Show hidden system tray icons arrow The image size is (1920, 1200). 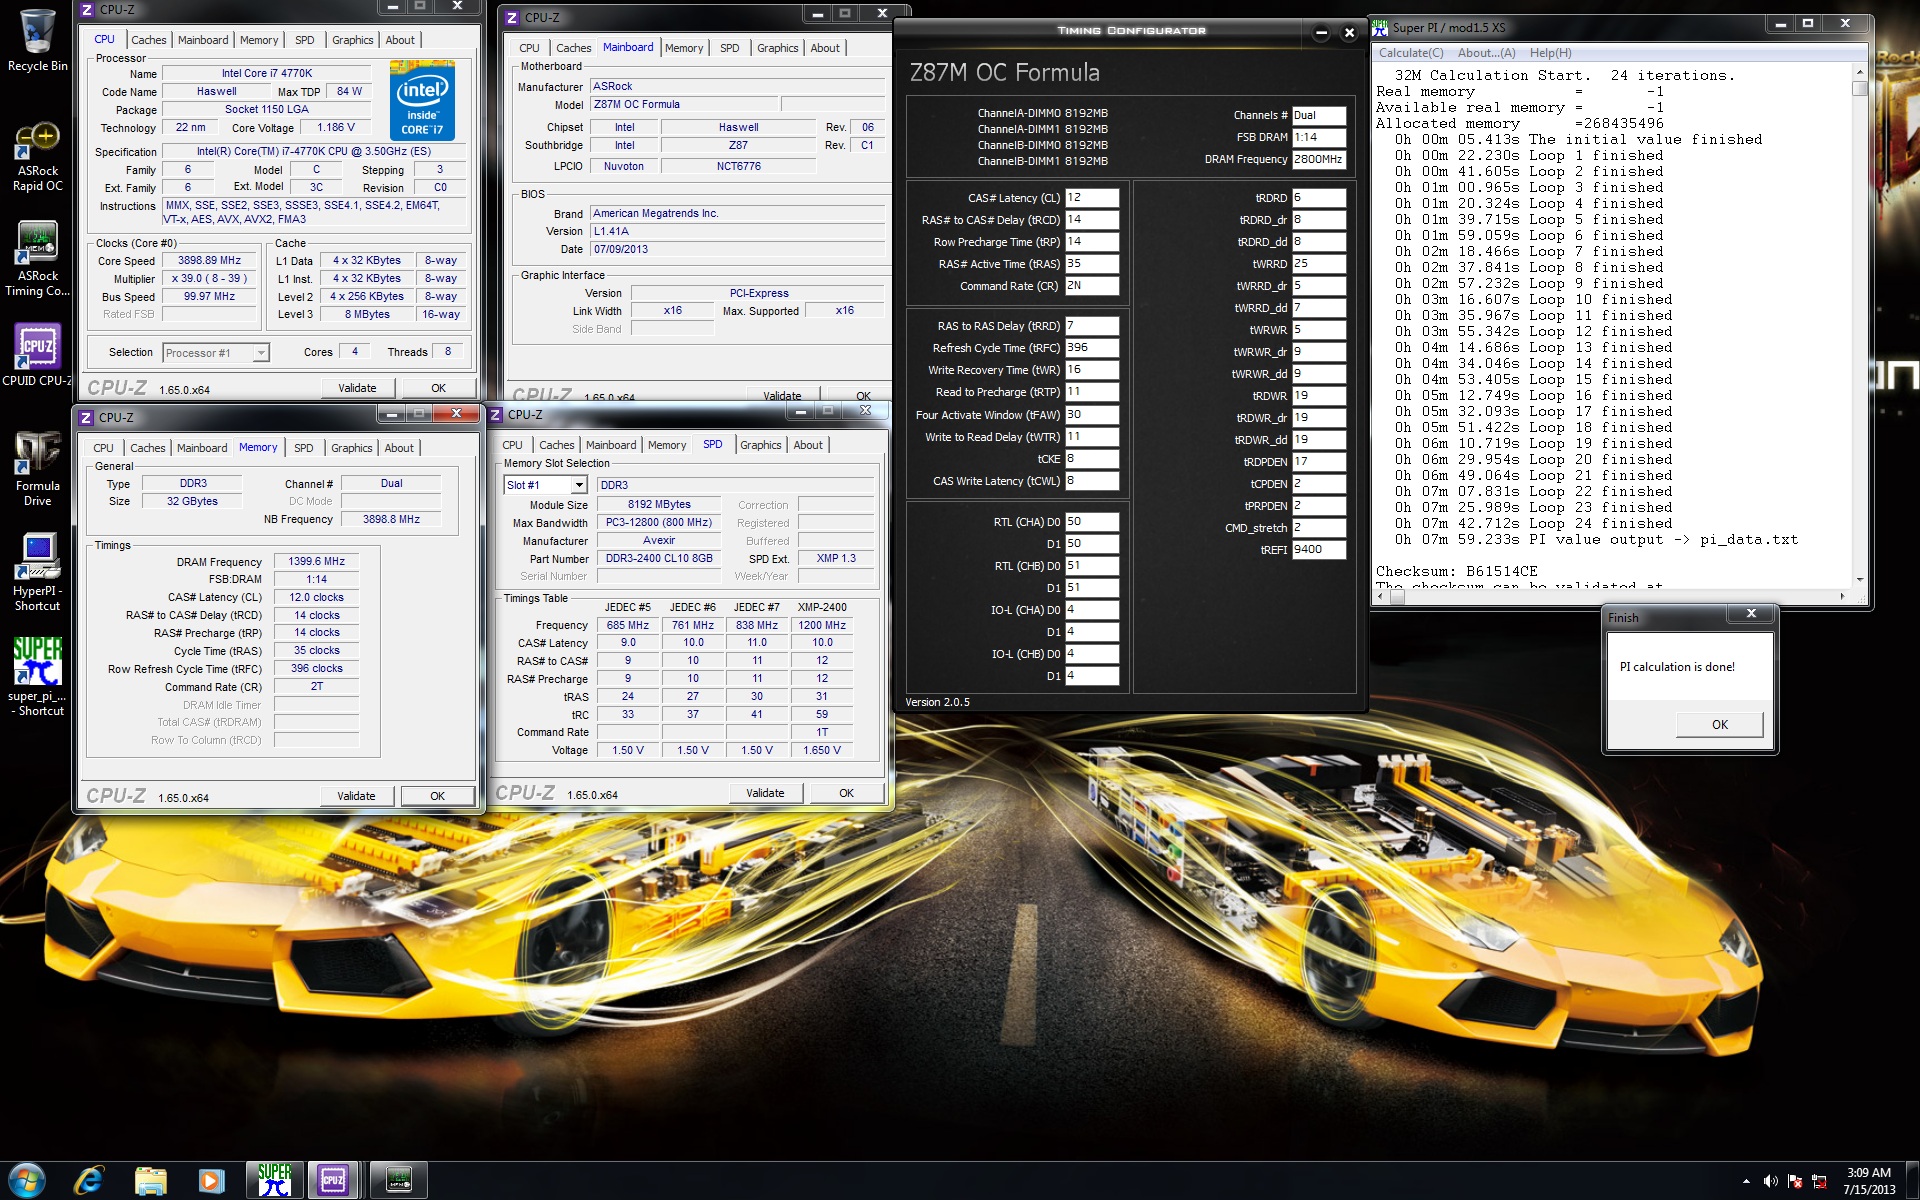[x=1746, y=1181]
